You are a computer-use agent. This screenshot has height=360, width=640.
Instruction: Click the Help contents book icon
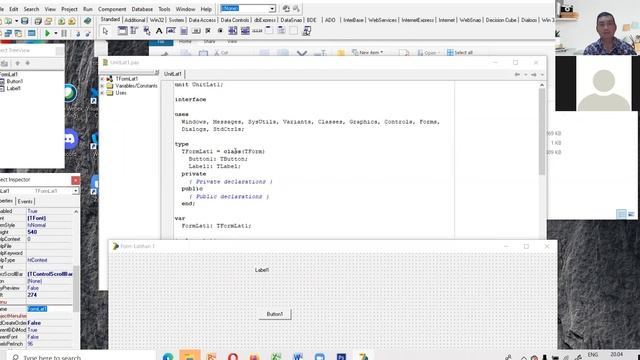pyautogui.click(x=87, y=21)
